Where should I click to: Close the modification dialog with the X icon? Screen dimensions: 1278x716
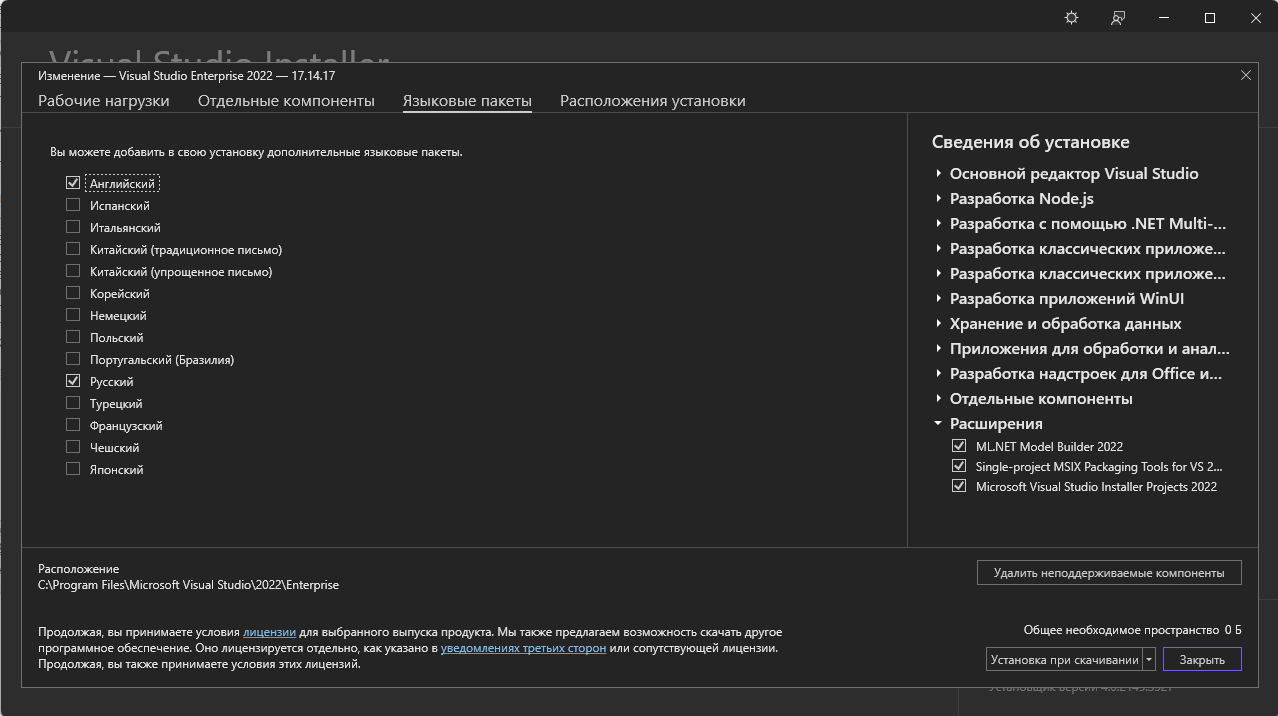coord(1245,75)
